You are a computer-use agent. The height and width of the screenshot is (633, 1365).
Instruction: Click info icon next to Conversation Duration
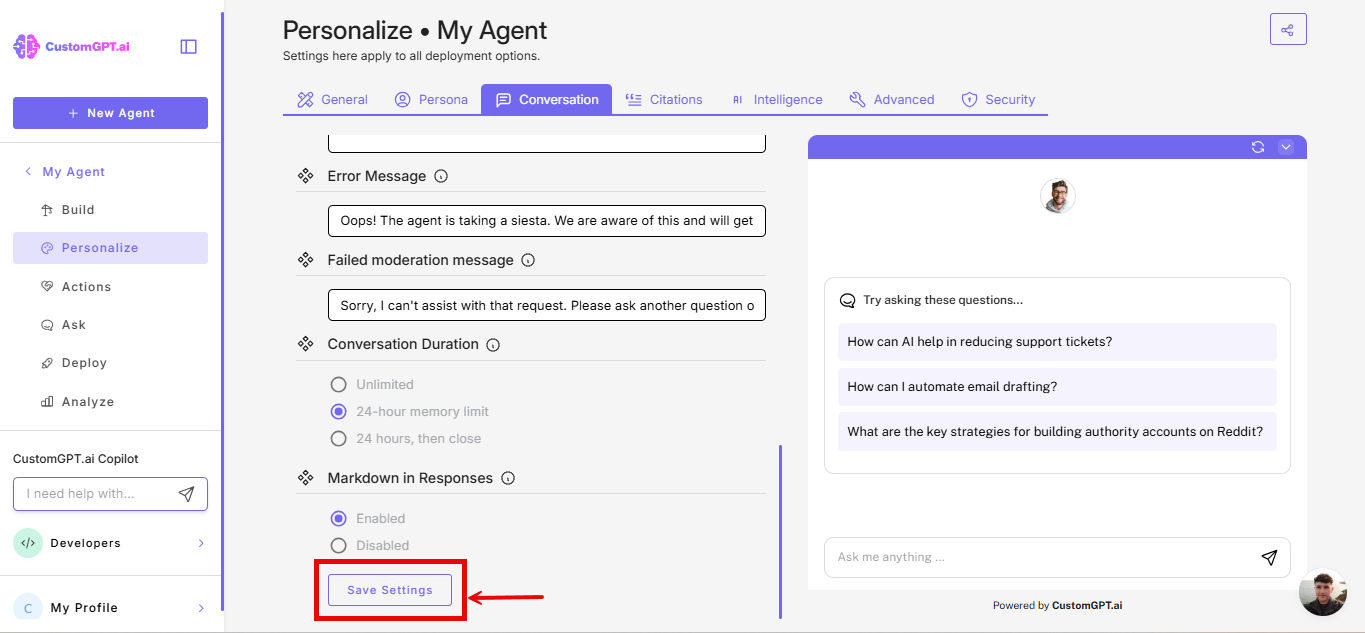[493, 344]
